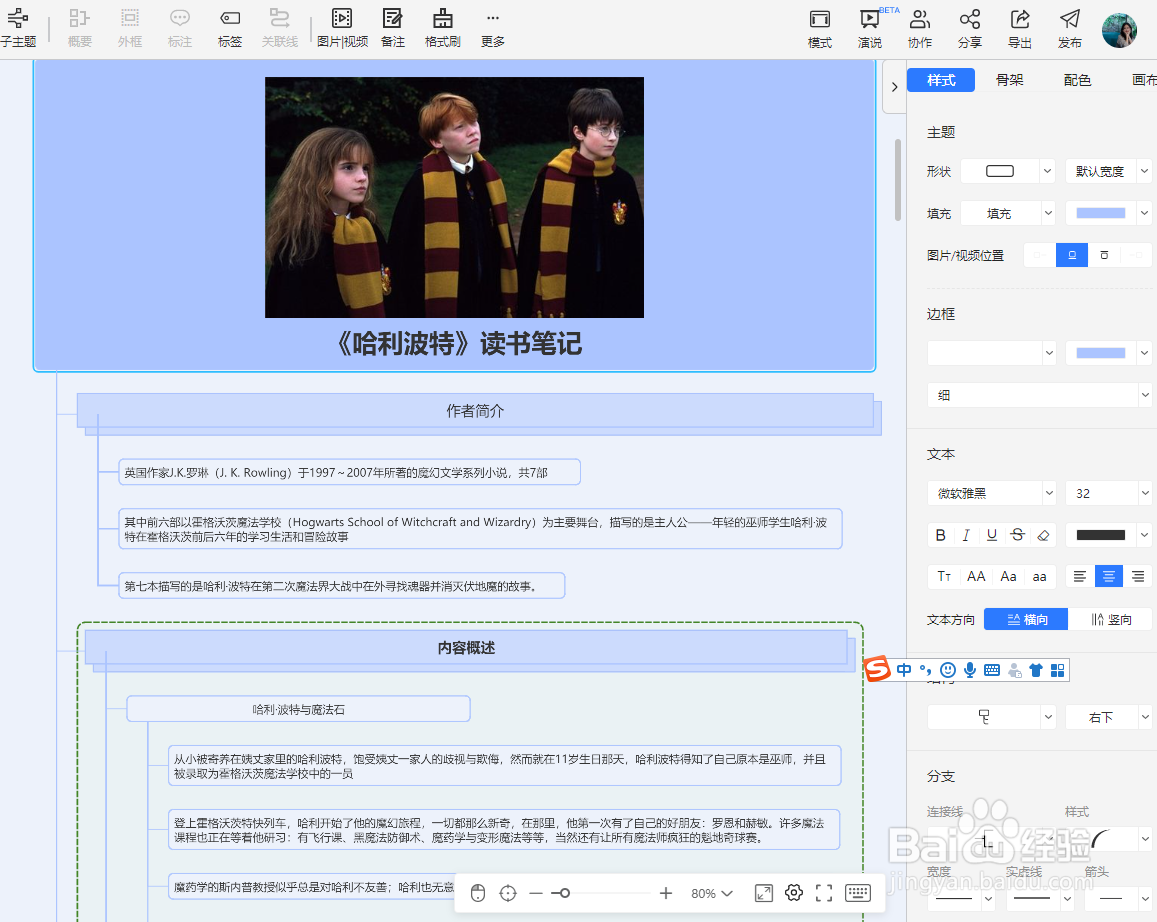
Task: Set image position to left
Action: click(x=1040, y=255)
